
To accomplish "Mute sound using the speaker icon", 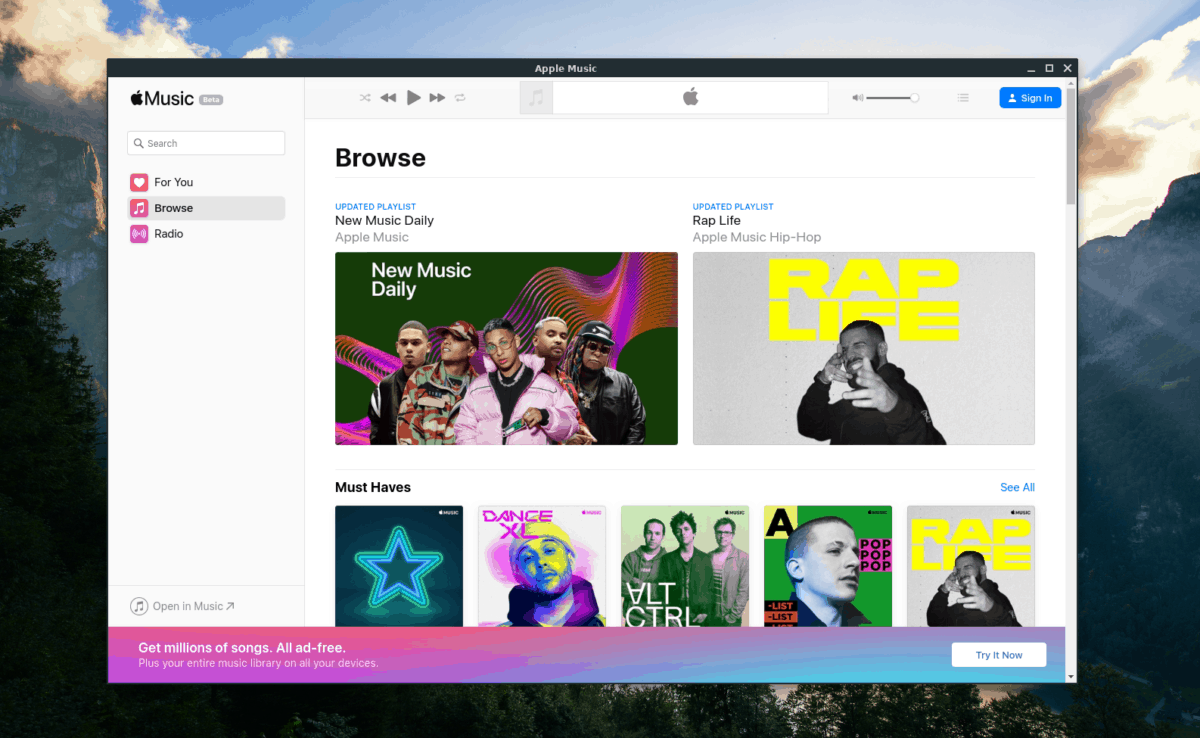I will [857, 98].
